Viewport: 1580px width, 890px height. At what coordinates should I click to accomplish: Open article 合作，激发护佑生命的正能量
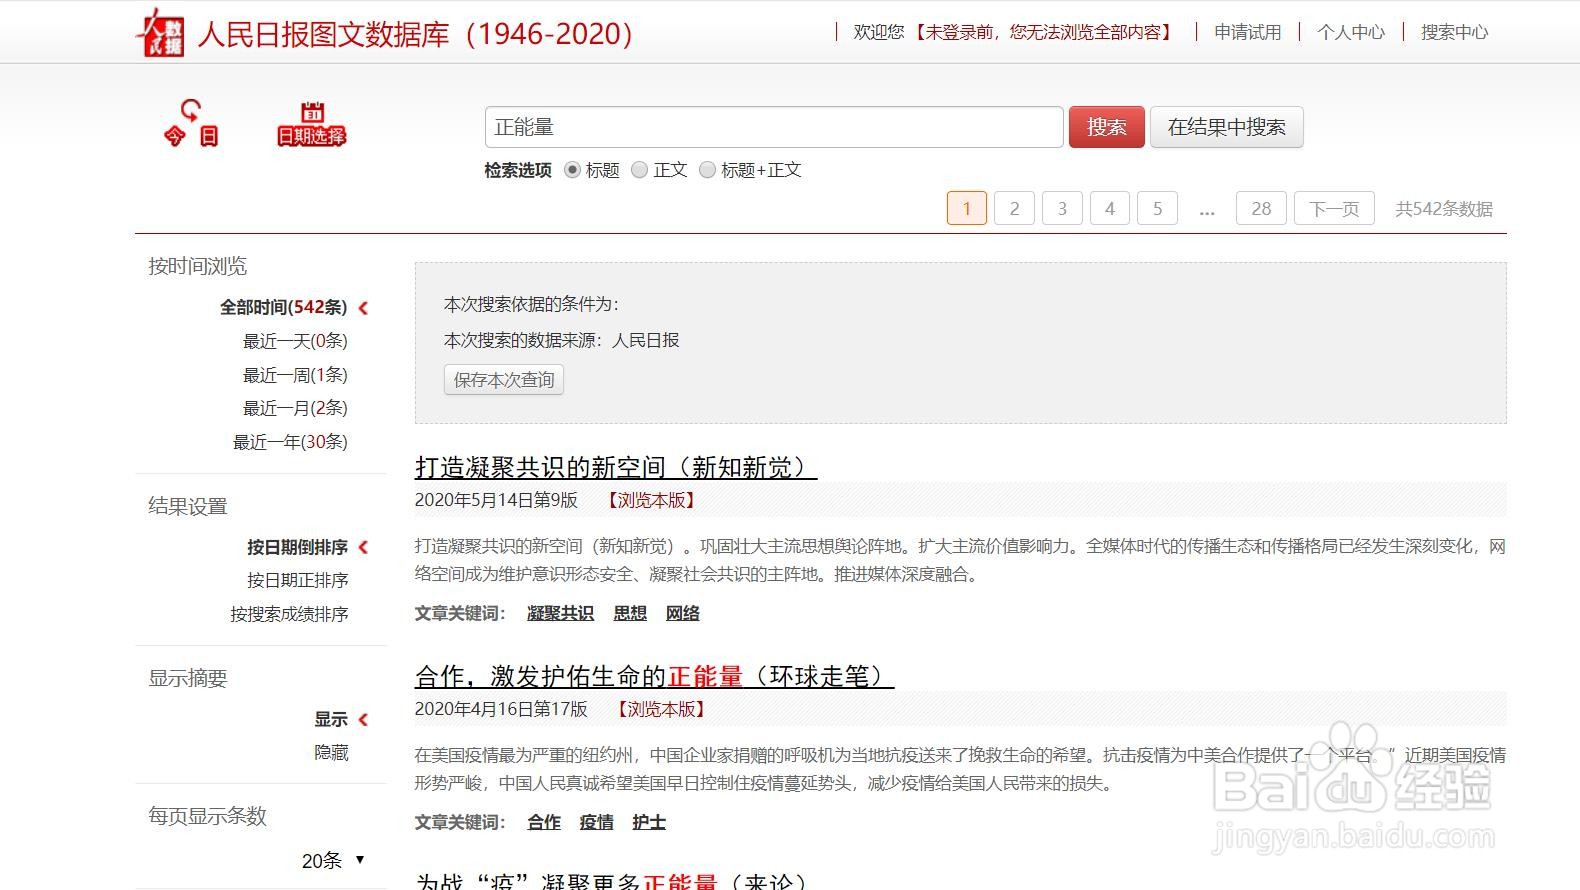pyautogui.click(x=654, y=676)
